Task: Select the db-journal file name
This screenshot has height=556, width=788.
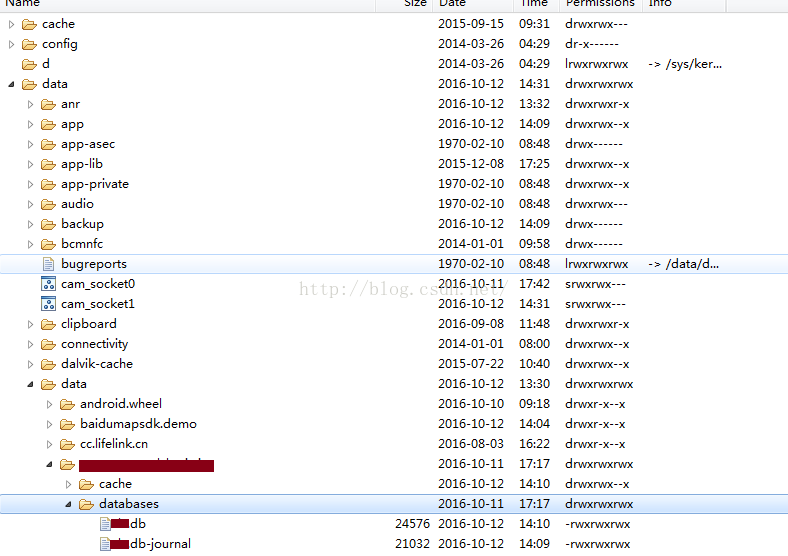Action: (x=160, y=544)
